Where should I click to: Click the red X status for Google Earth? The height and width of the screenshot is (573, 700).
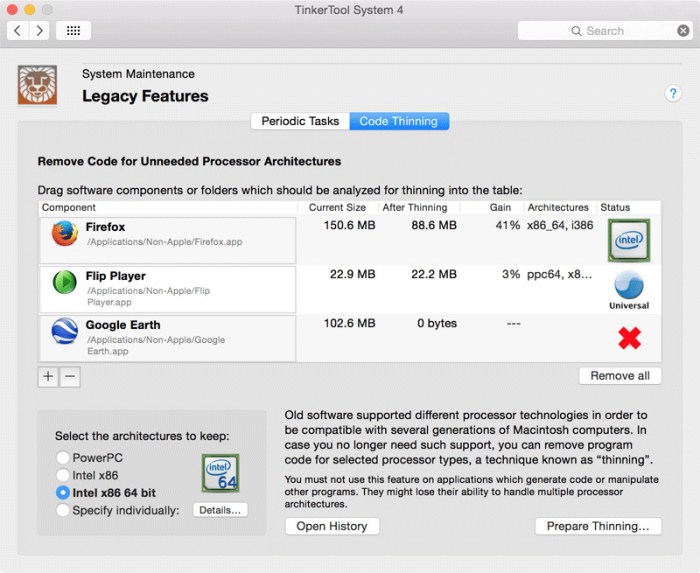(629, 338)
